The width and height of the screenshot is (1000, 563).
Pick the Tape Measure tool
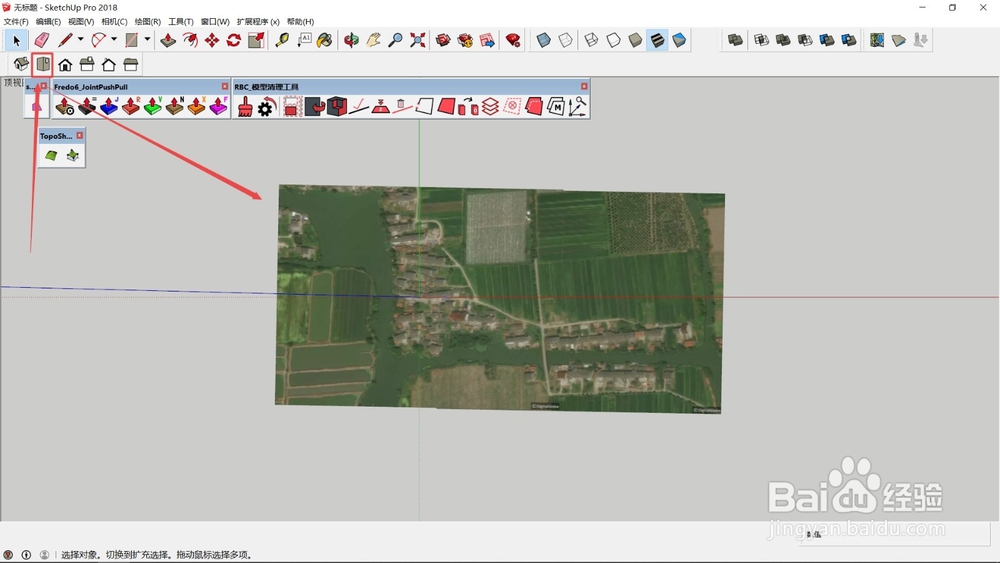[x=282, y=40]
